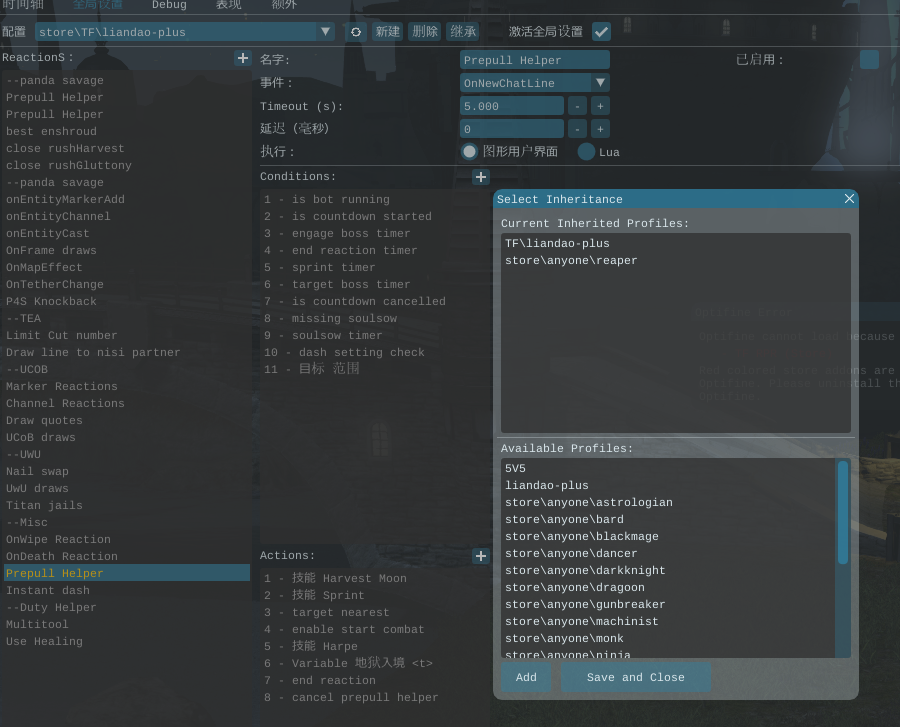
Task: Add a new reaction with the plus icon
Action: [x=242, y=58]
